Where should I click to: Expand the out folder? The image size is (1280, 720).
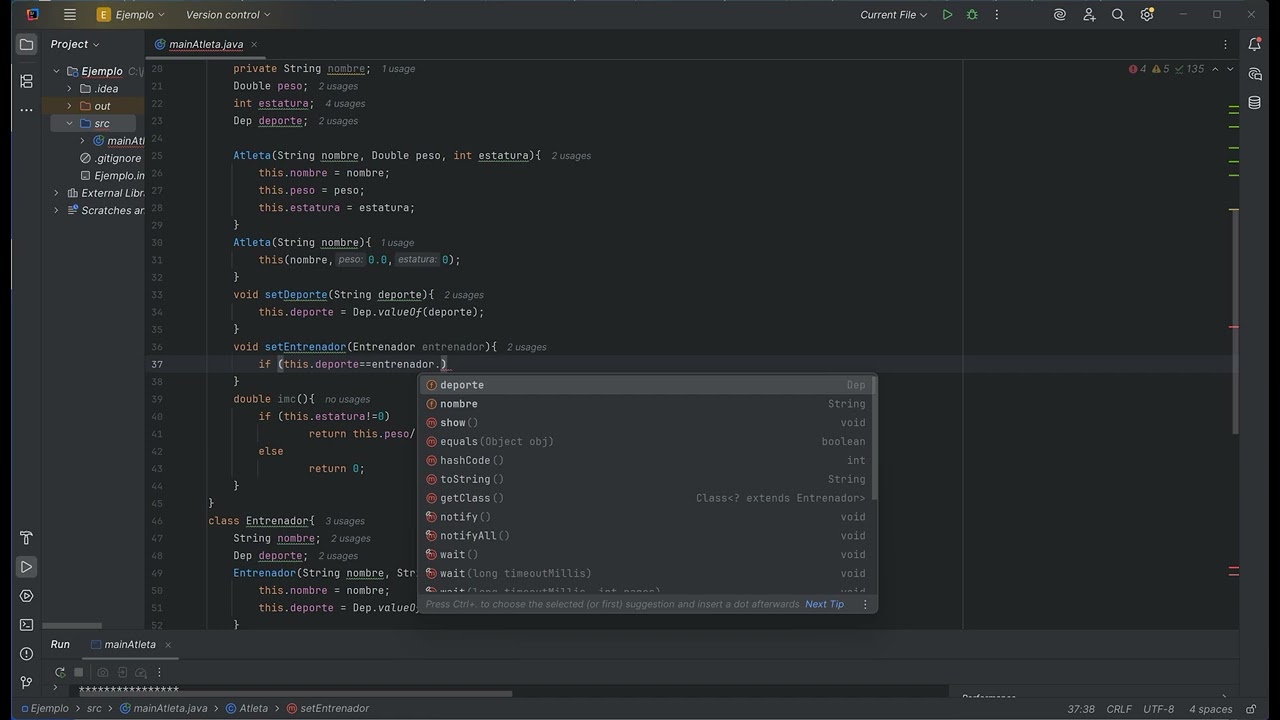coord(70,106)
